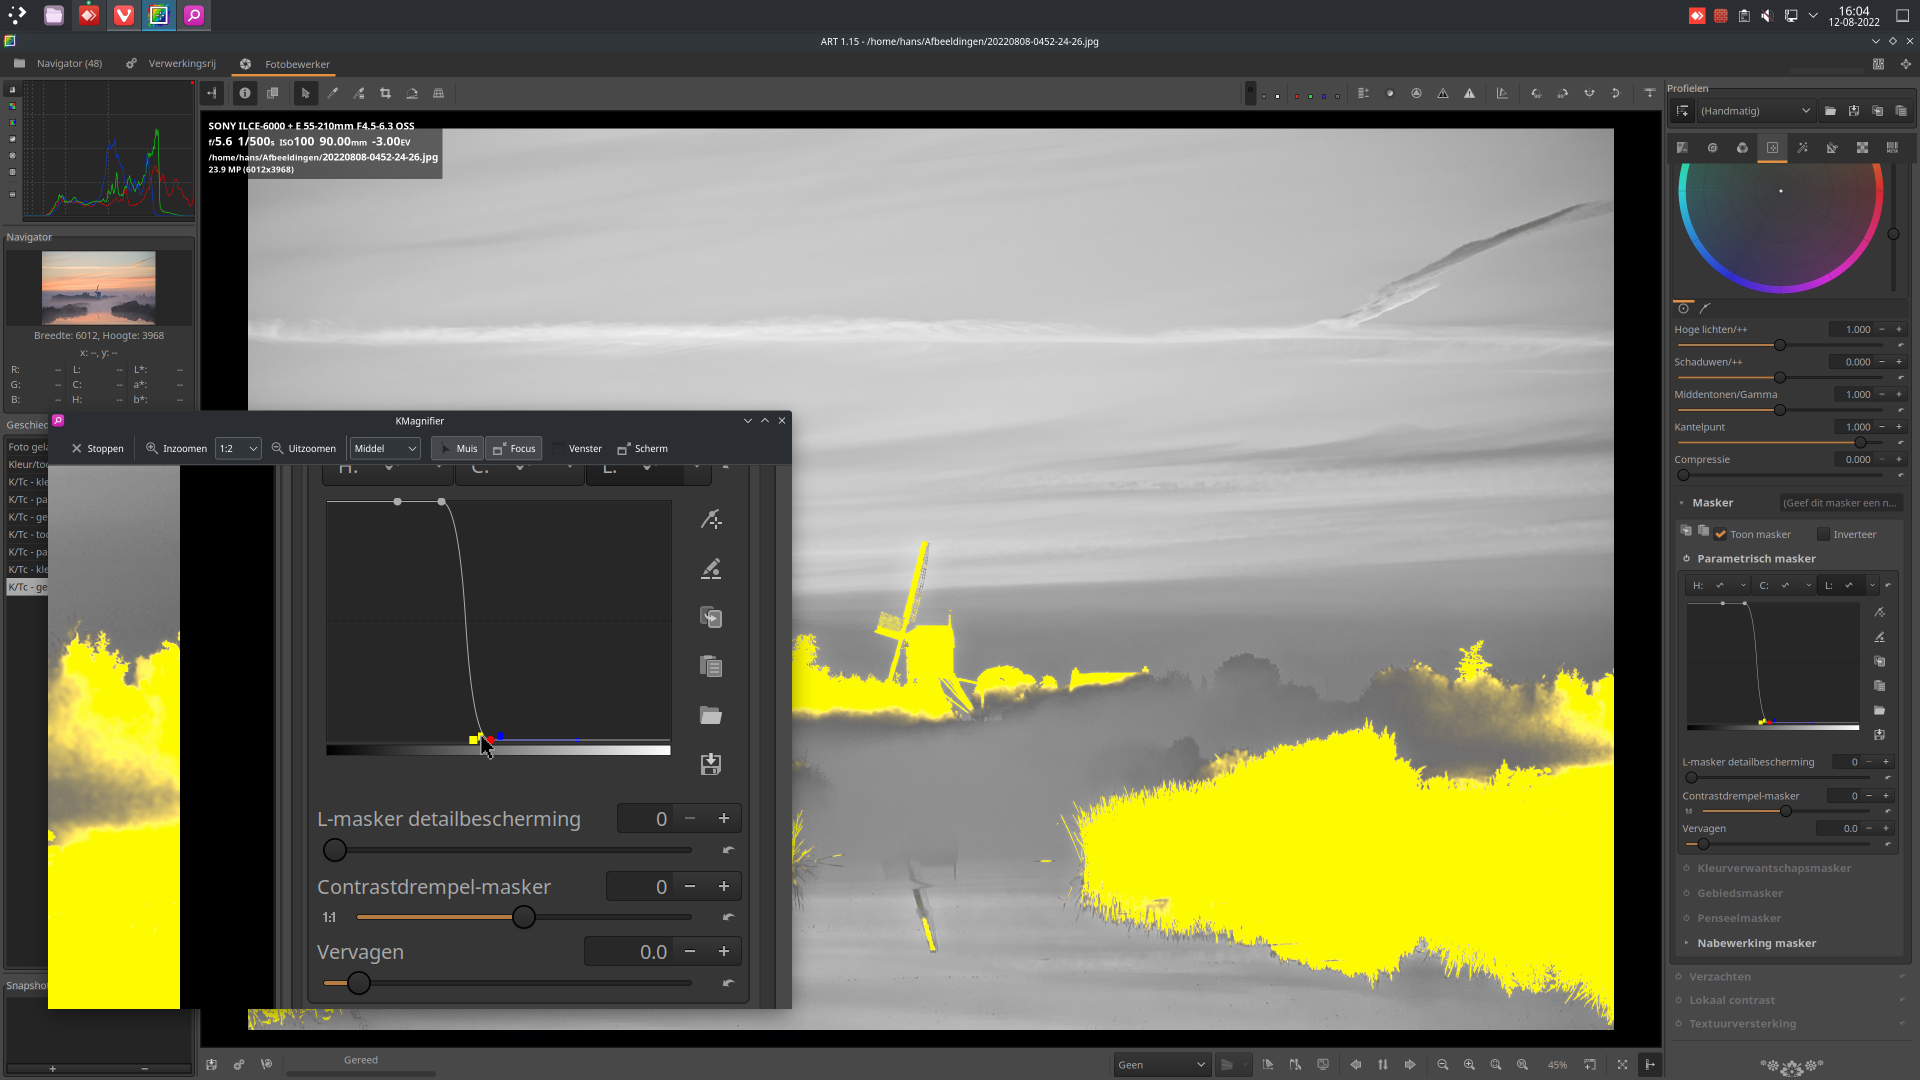The width and height of the screenshot is (1920, 1080).
Task: Click the Compressie slider handle
Action: (1683, 475)
